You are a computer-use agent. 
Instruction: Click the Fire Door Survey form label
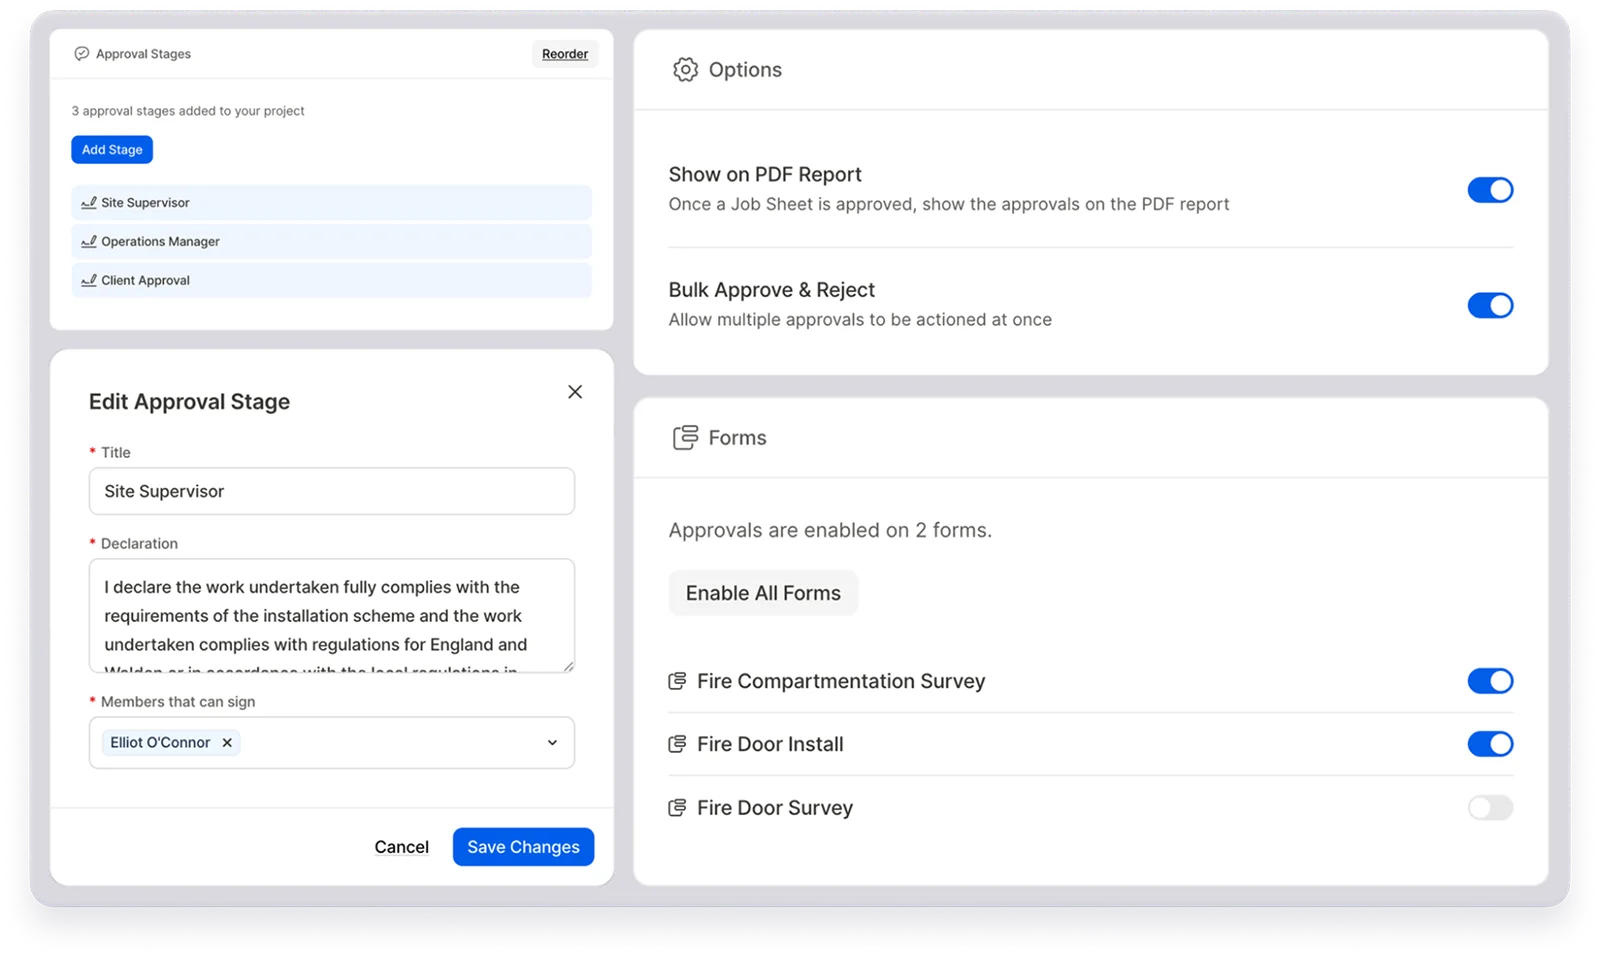[x=775, y=808]
